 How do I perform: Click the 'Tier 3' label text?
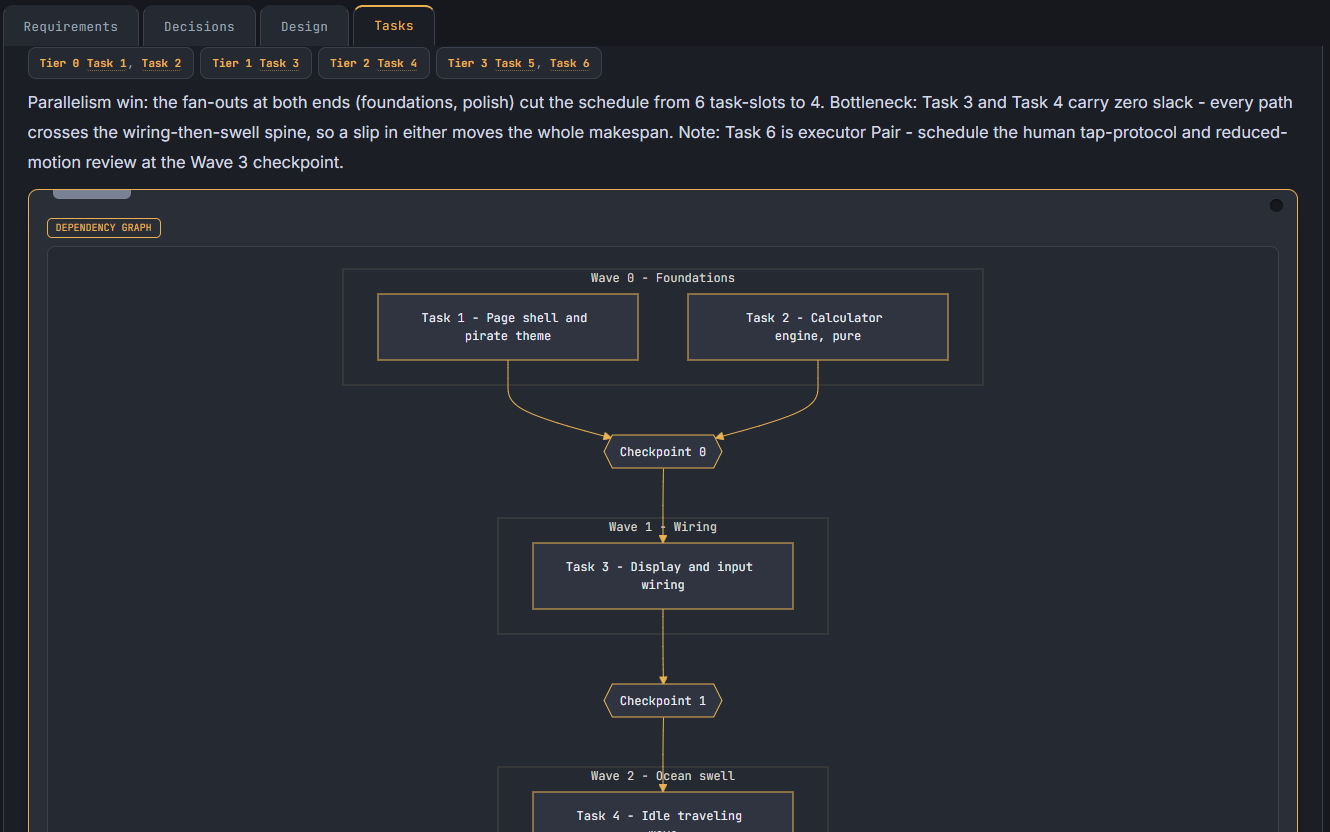pyautogui.click(x=468, y=63)
